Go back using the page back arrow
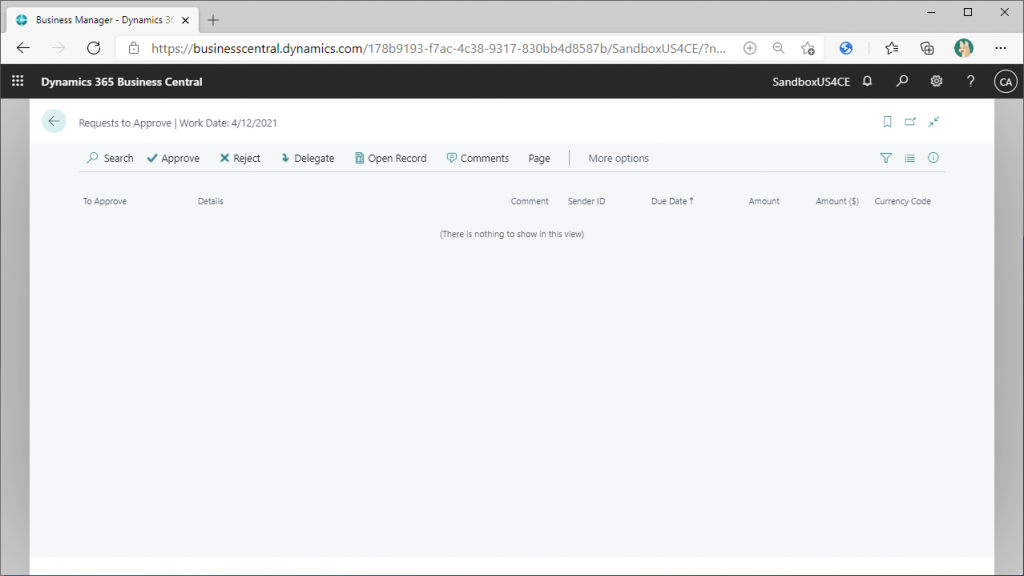The height and width of the screenshot is (576, 1024). click(54, 121)
